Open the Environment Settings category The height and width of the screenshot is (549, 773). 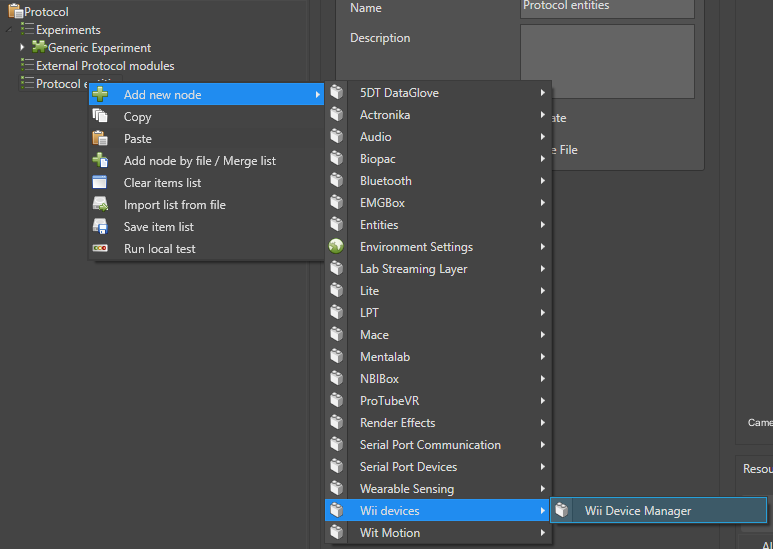438,246
